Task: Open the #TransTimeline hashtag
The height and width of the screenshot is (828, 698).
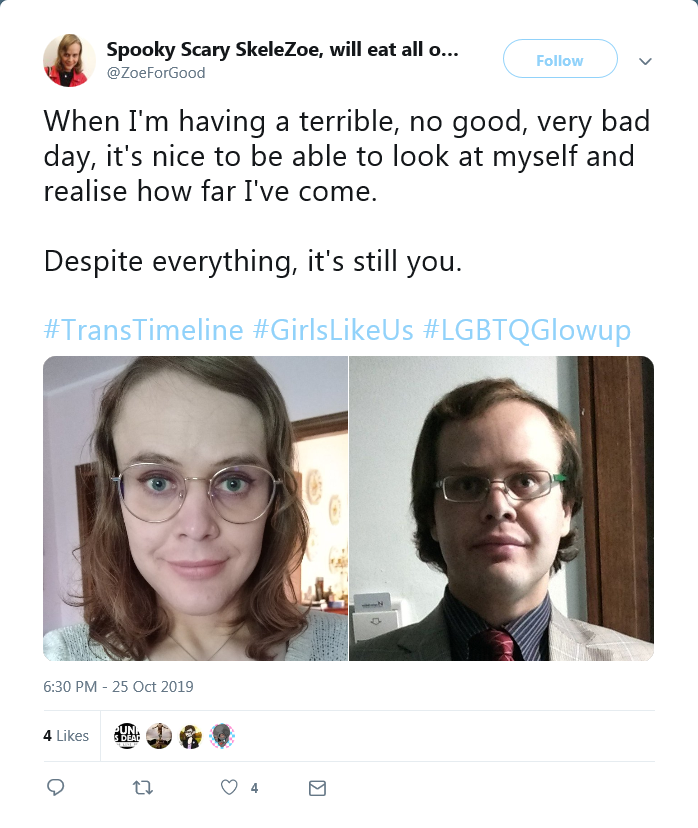Action: pos(143,330)
